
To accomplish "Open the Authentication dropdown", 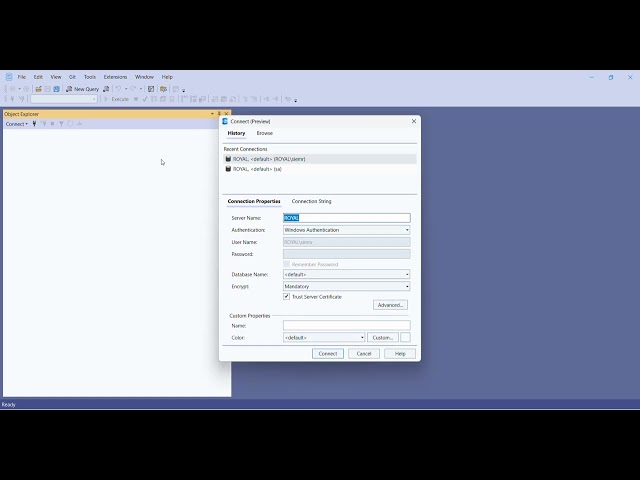I will 347,230.
